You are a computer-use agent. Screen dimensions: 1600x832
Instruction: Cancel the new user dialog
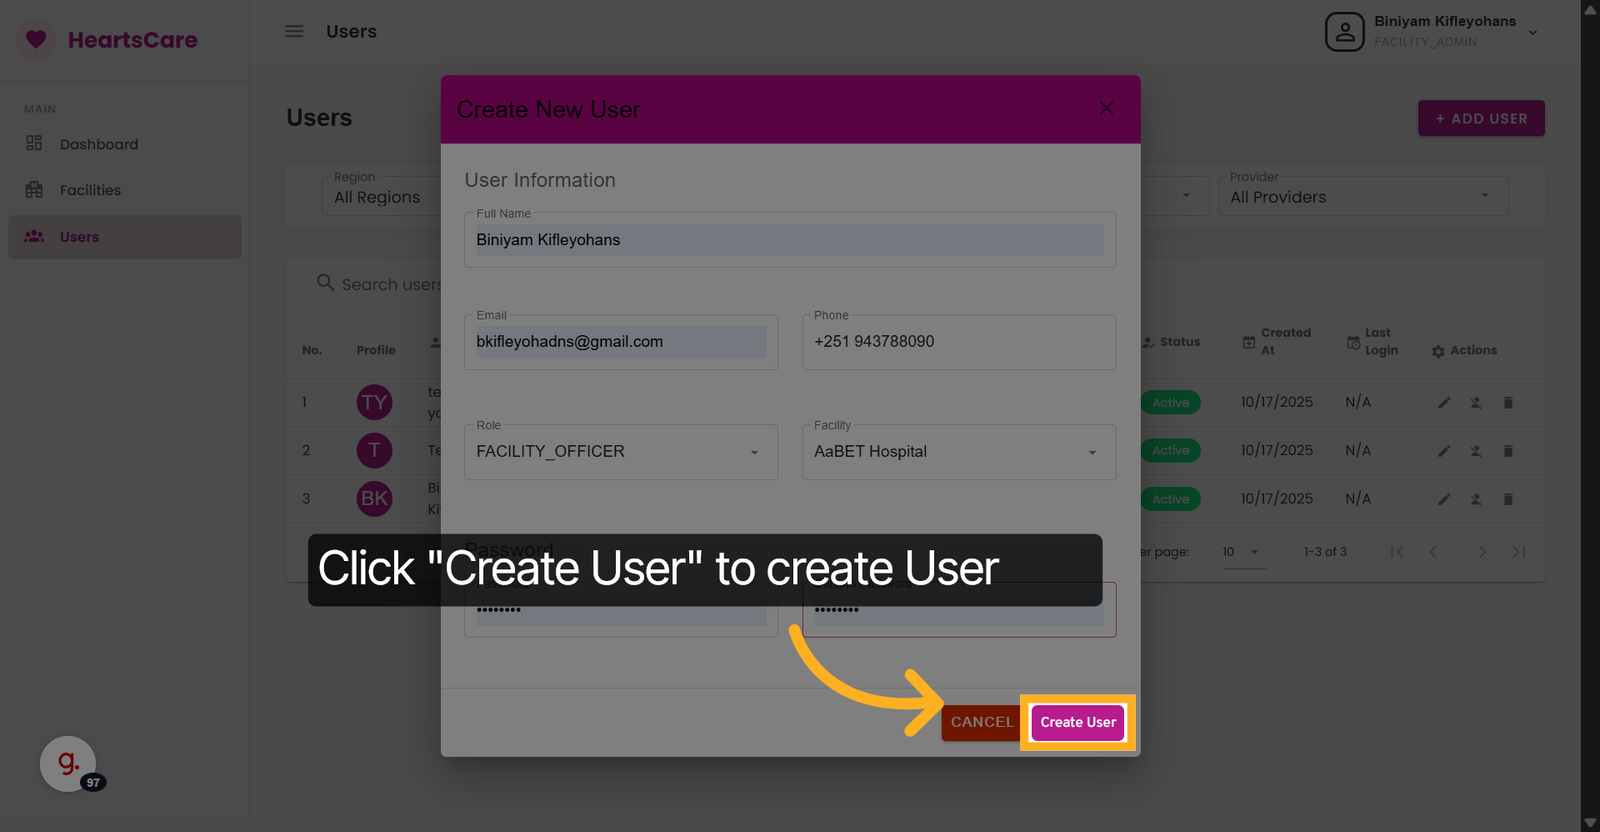click(981, 722)
